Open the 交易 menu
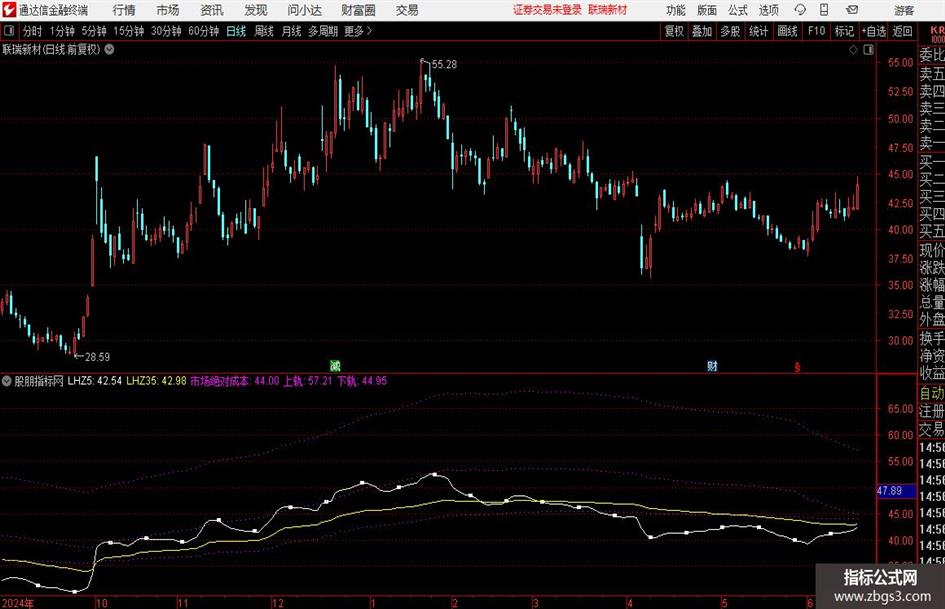Viewport: 945px width, 609px height. [x=407, y=10]
